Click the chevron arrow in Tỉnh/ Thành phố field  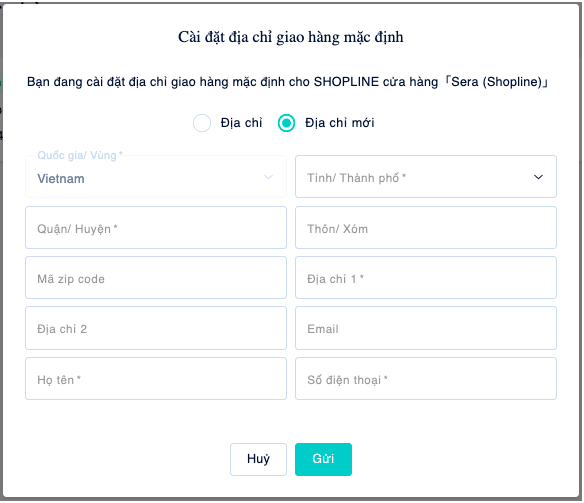(x=538, y=177)
